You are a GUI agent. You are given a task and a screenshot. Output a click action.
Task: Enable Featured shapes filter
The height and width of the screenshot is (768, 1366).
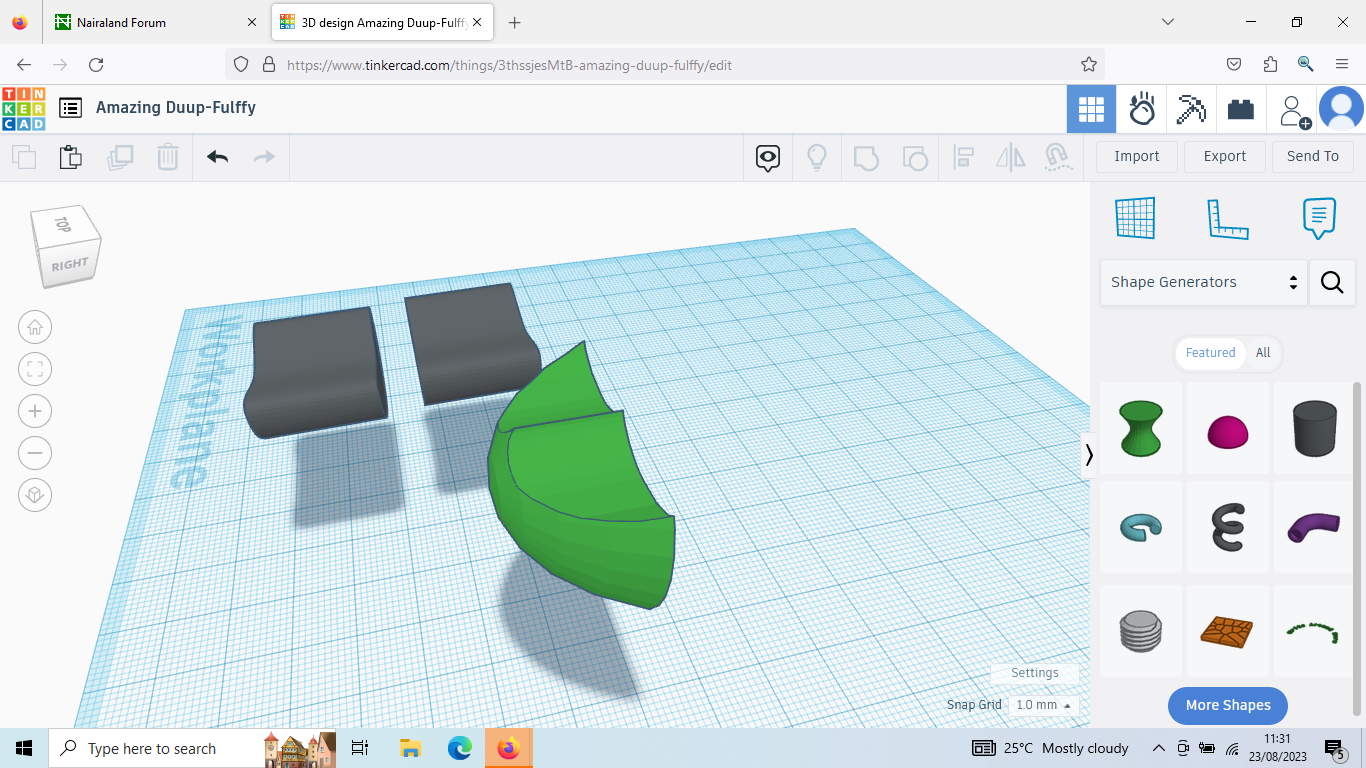(1210, 353)
